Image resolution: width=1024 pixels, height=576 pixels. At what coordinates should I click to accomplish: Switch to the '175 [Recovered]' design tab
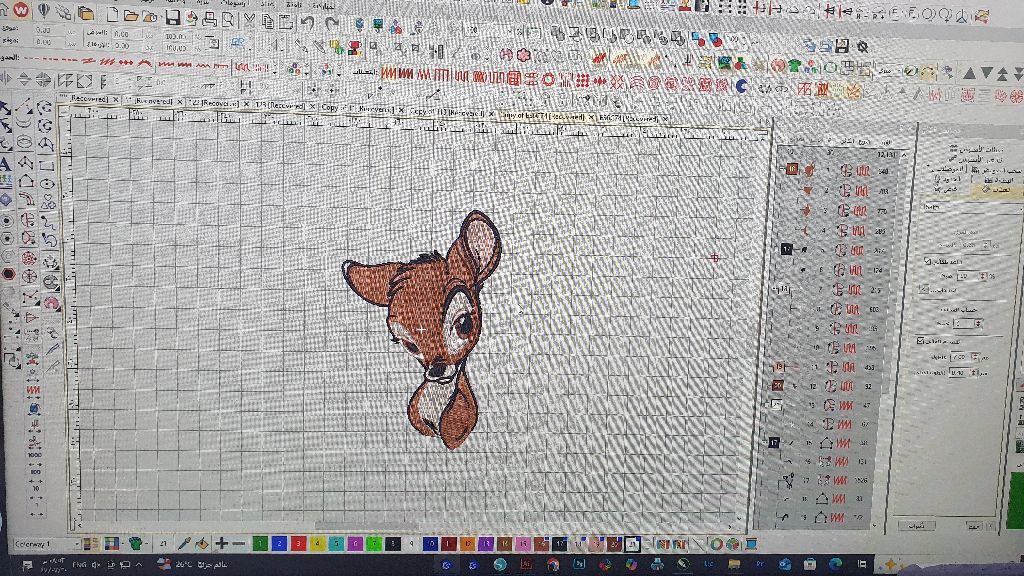pos(281,104)
